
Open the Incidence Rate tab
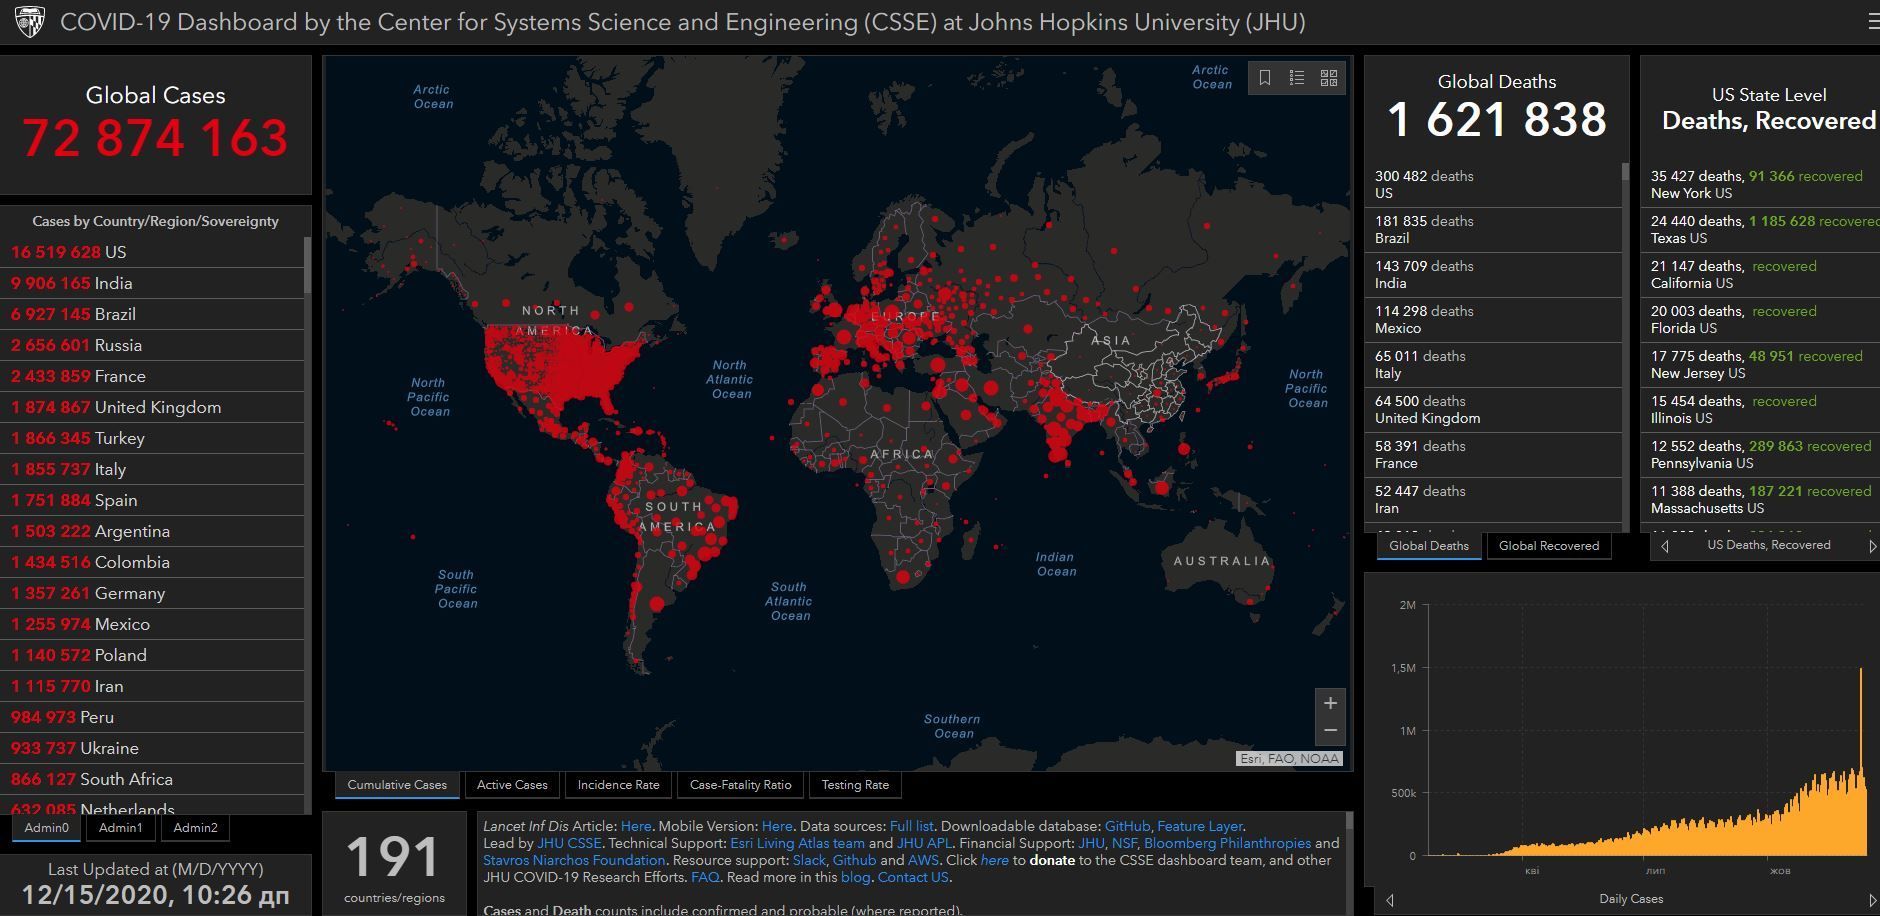(x=618, y=785)
